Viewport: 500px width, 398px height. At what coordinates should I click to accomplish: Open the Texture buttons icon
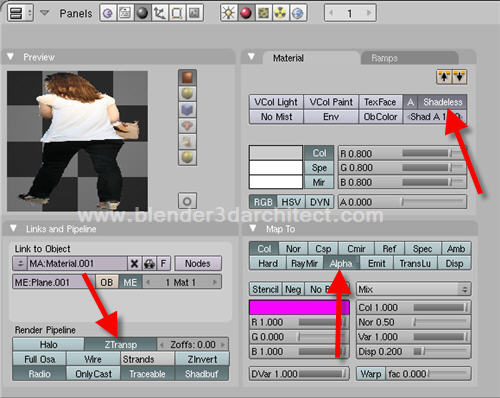(263, 14)
